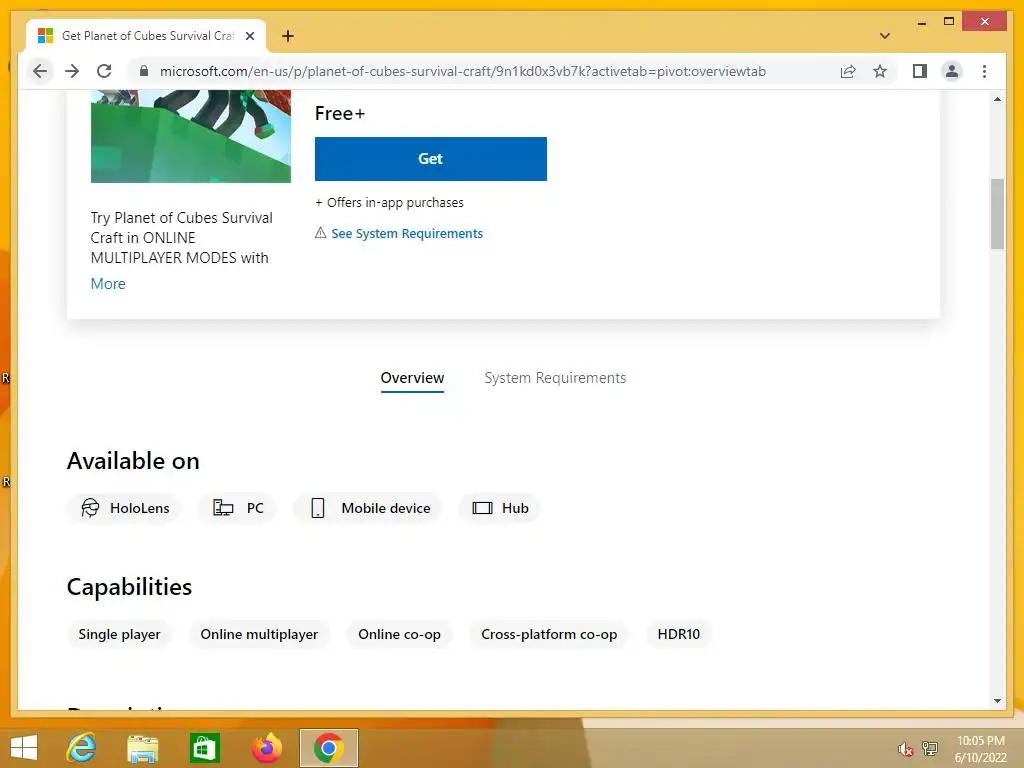
Task: Open File Explorer from taskbar
Action: (142, 748)
